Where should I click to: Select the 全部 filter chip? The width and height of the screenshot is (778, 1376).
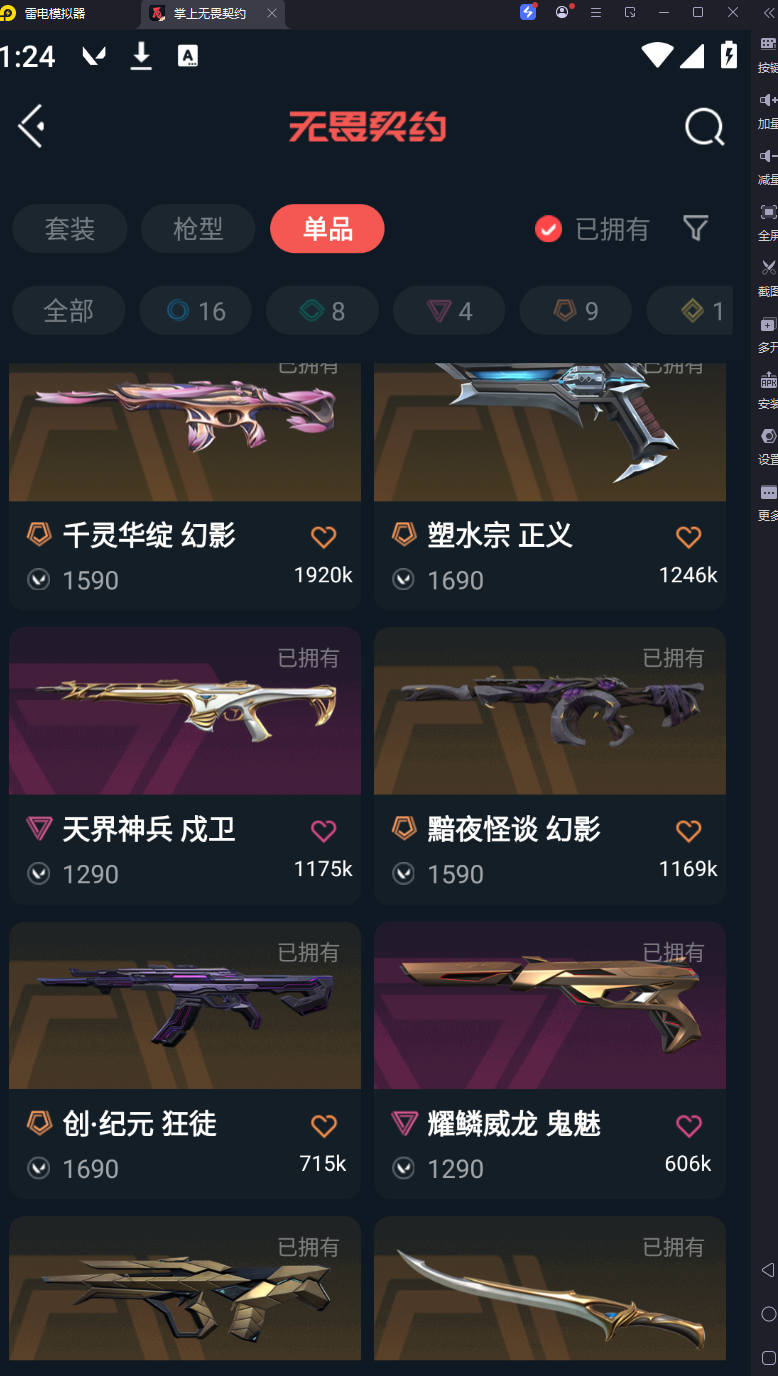tap(69, 311)
